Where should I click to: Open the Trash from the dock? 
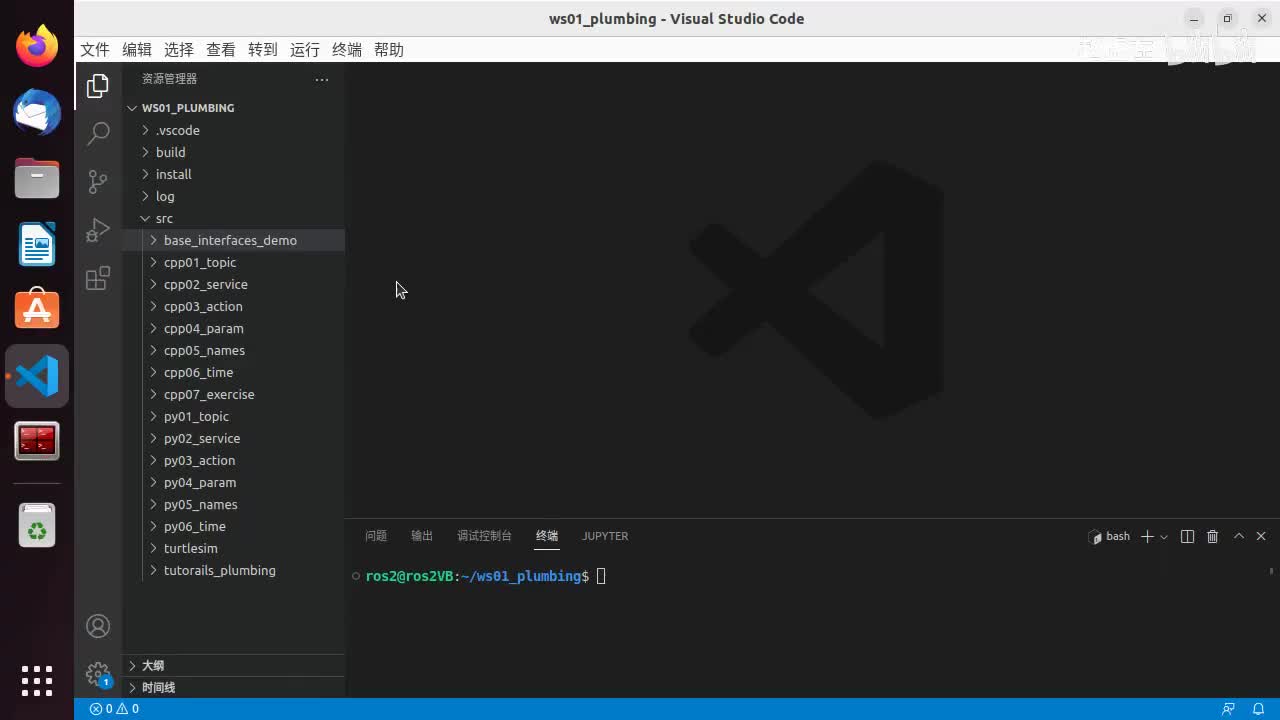37,525
